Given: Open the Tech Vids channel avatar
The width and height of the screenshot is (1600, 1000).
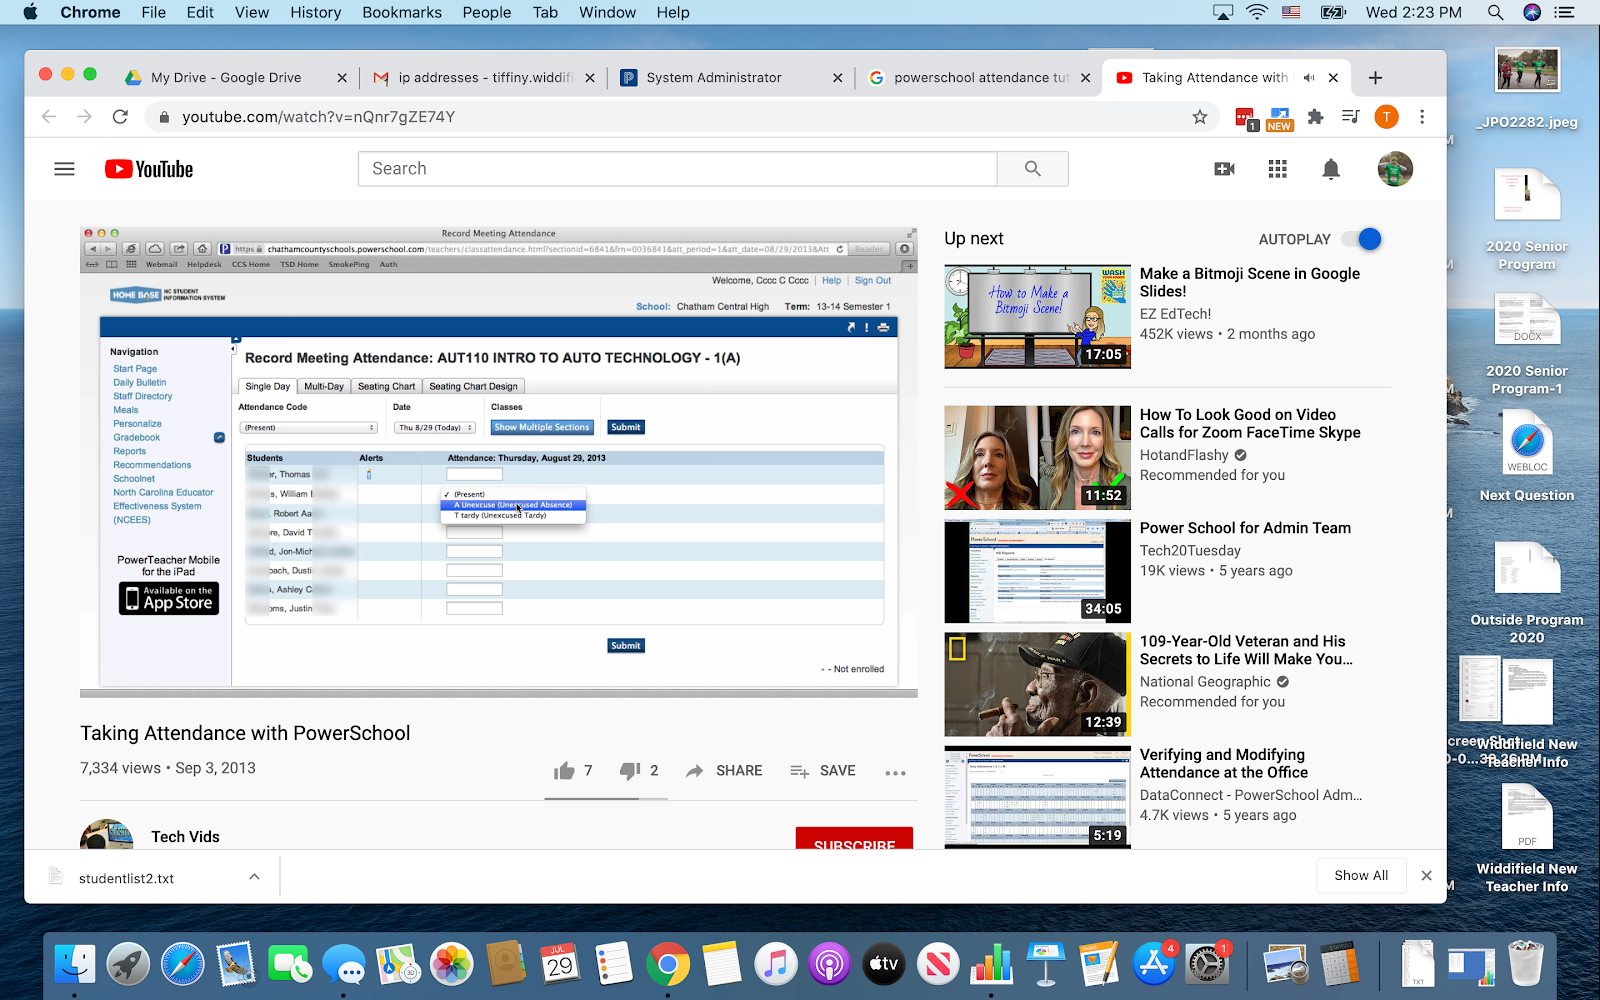Looking at the screenshot, I should coord(107,836).
